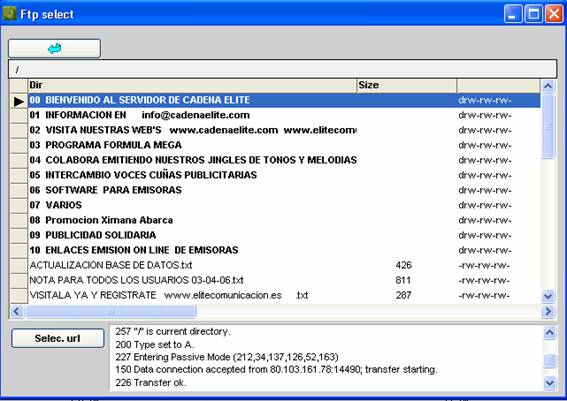The image size is (567, 401).
Task: Click the log panel scroll up arrow
Action: [550, 332]
